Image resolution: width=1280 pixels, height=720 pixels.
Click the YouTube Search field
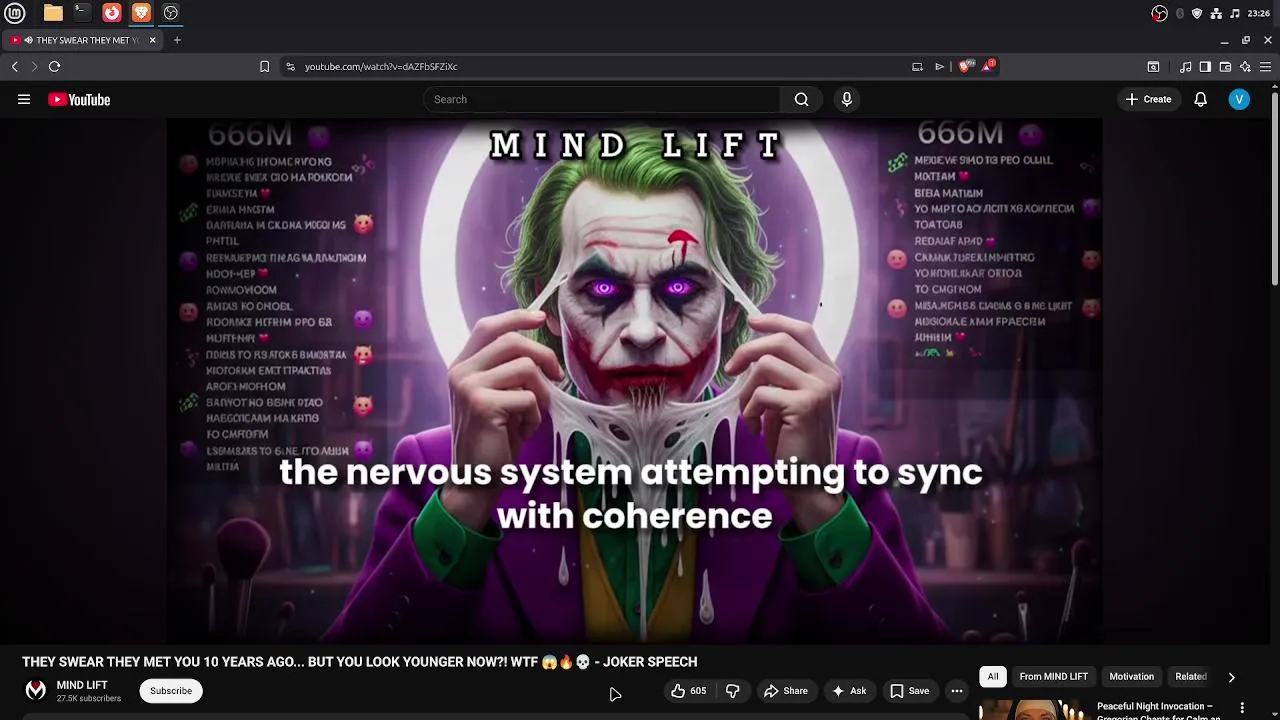click(x=602, y=99)
